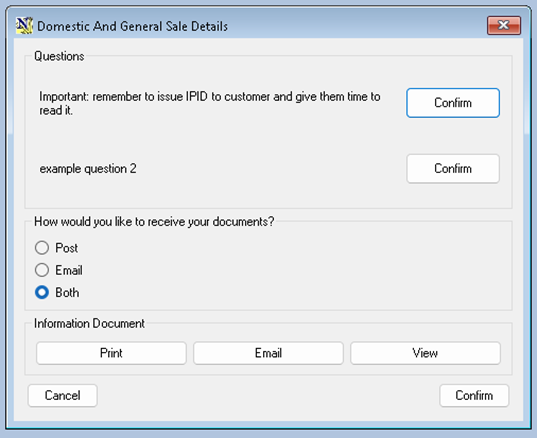Cancel the sale details dialog
The width and height of the screenshot is (537, 438).
pyautogui.click(x=63, y=396)
